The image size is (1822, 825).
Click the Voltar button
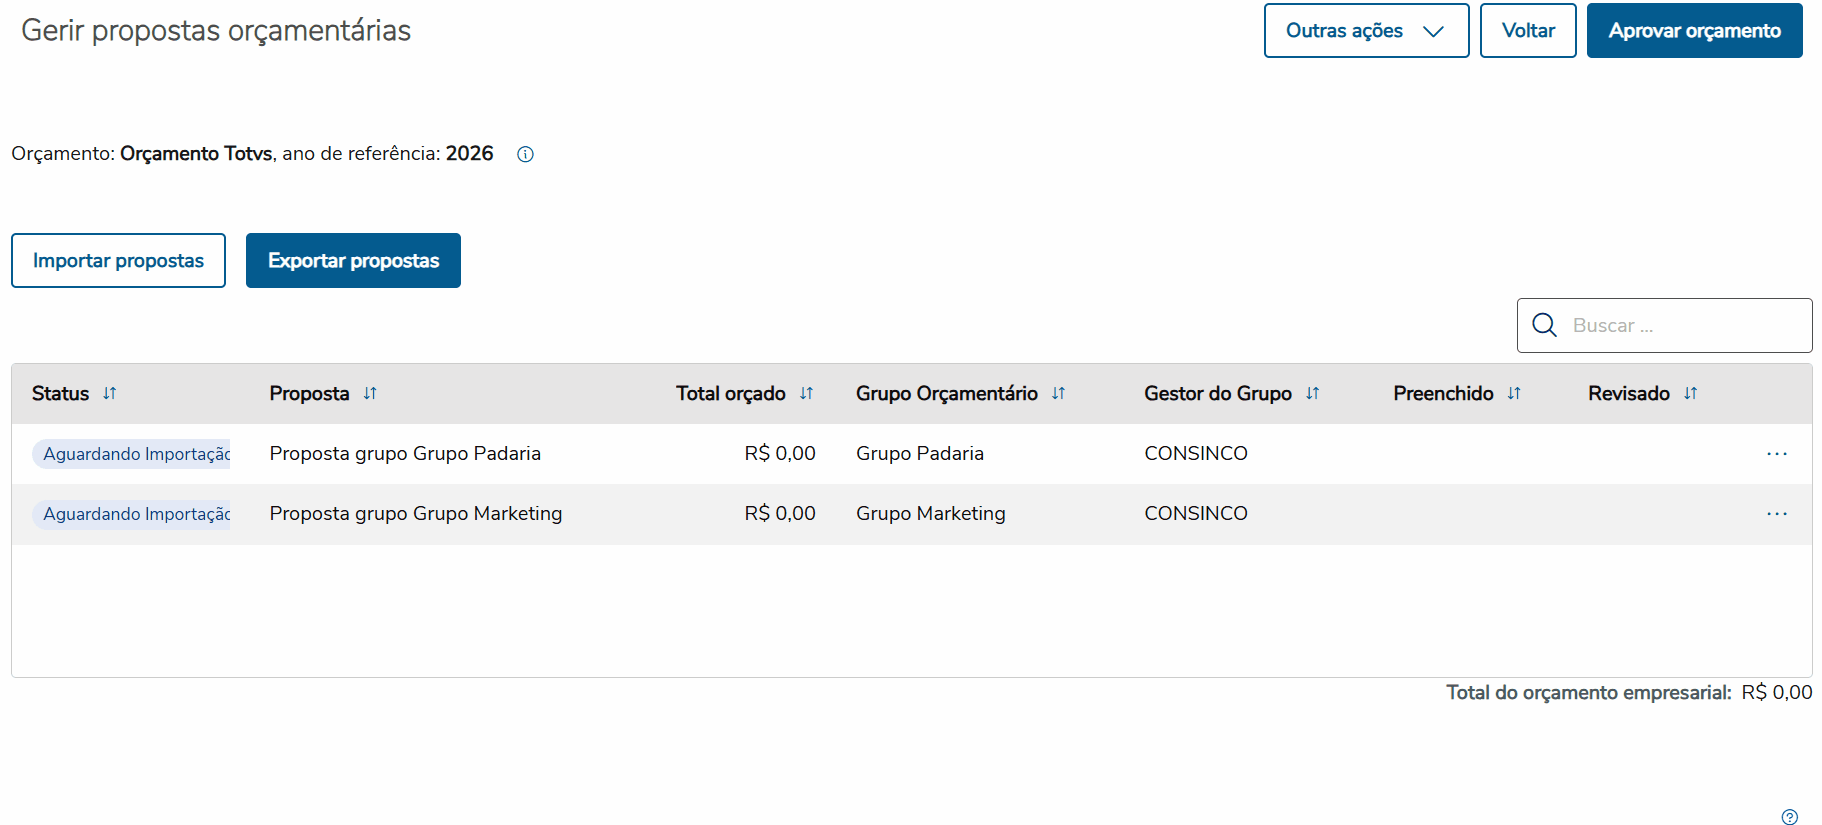1527,31
